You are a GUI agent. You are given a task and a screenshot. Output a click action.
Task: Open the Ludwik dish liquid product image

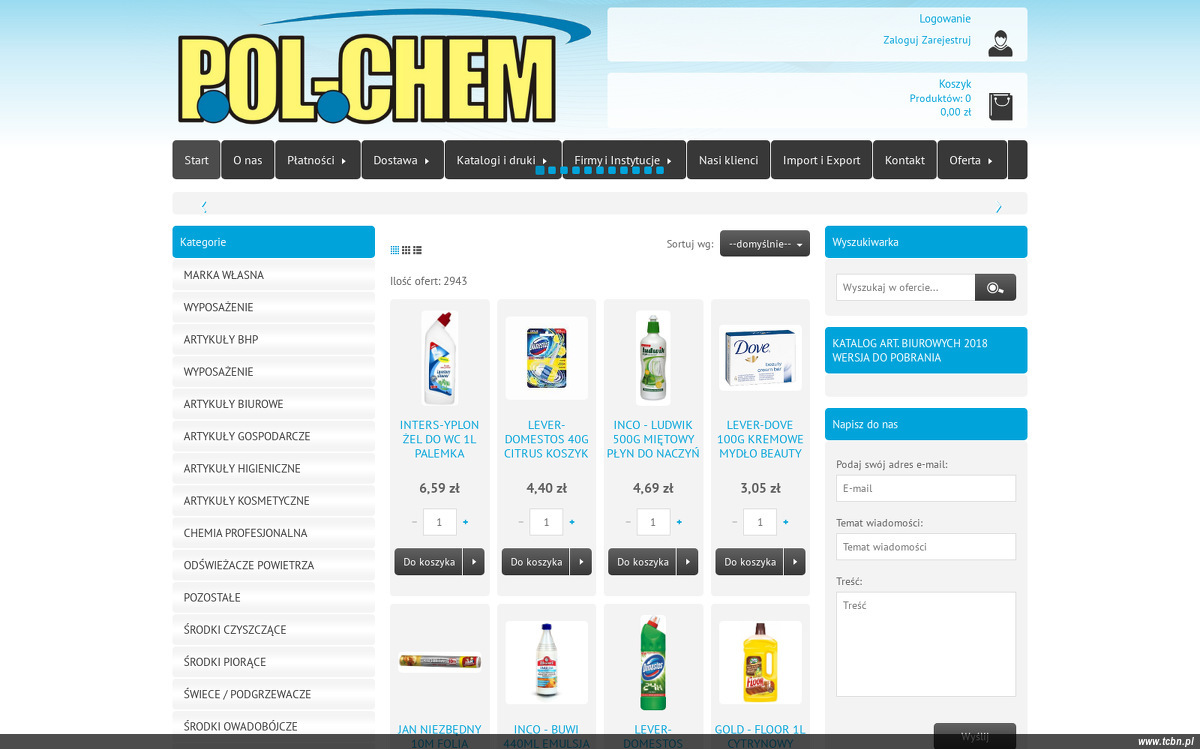pyautogui.click(x=653, y=357)
